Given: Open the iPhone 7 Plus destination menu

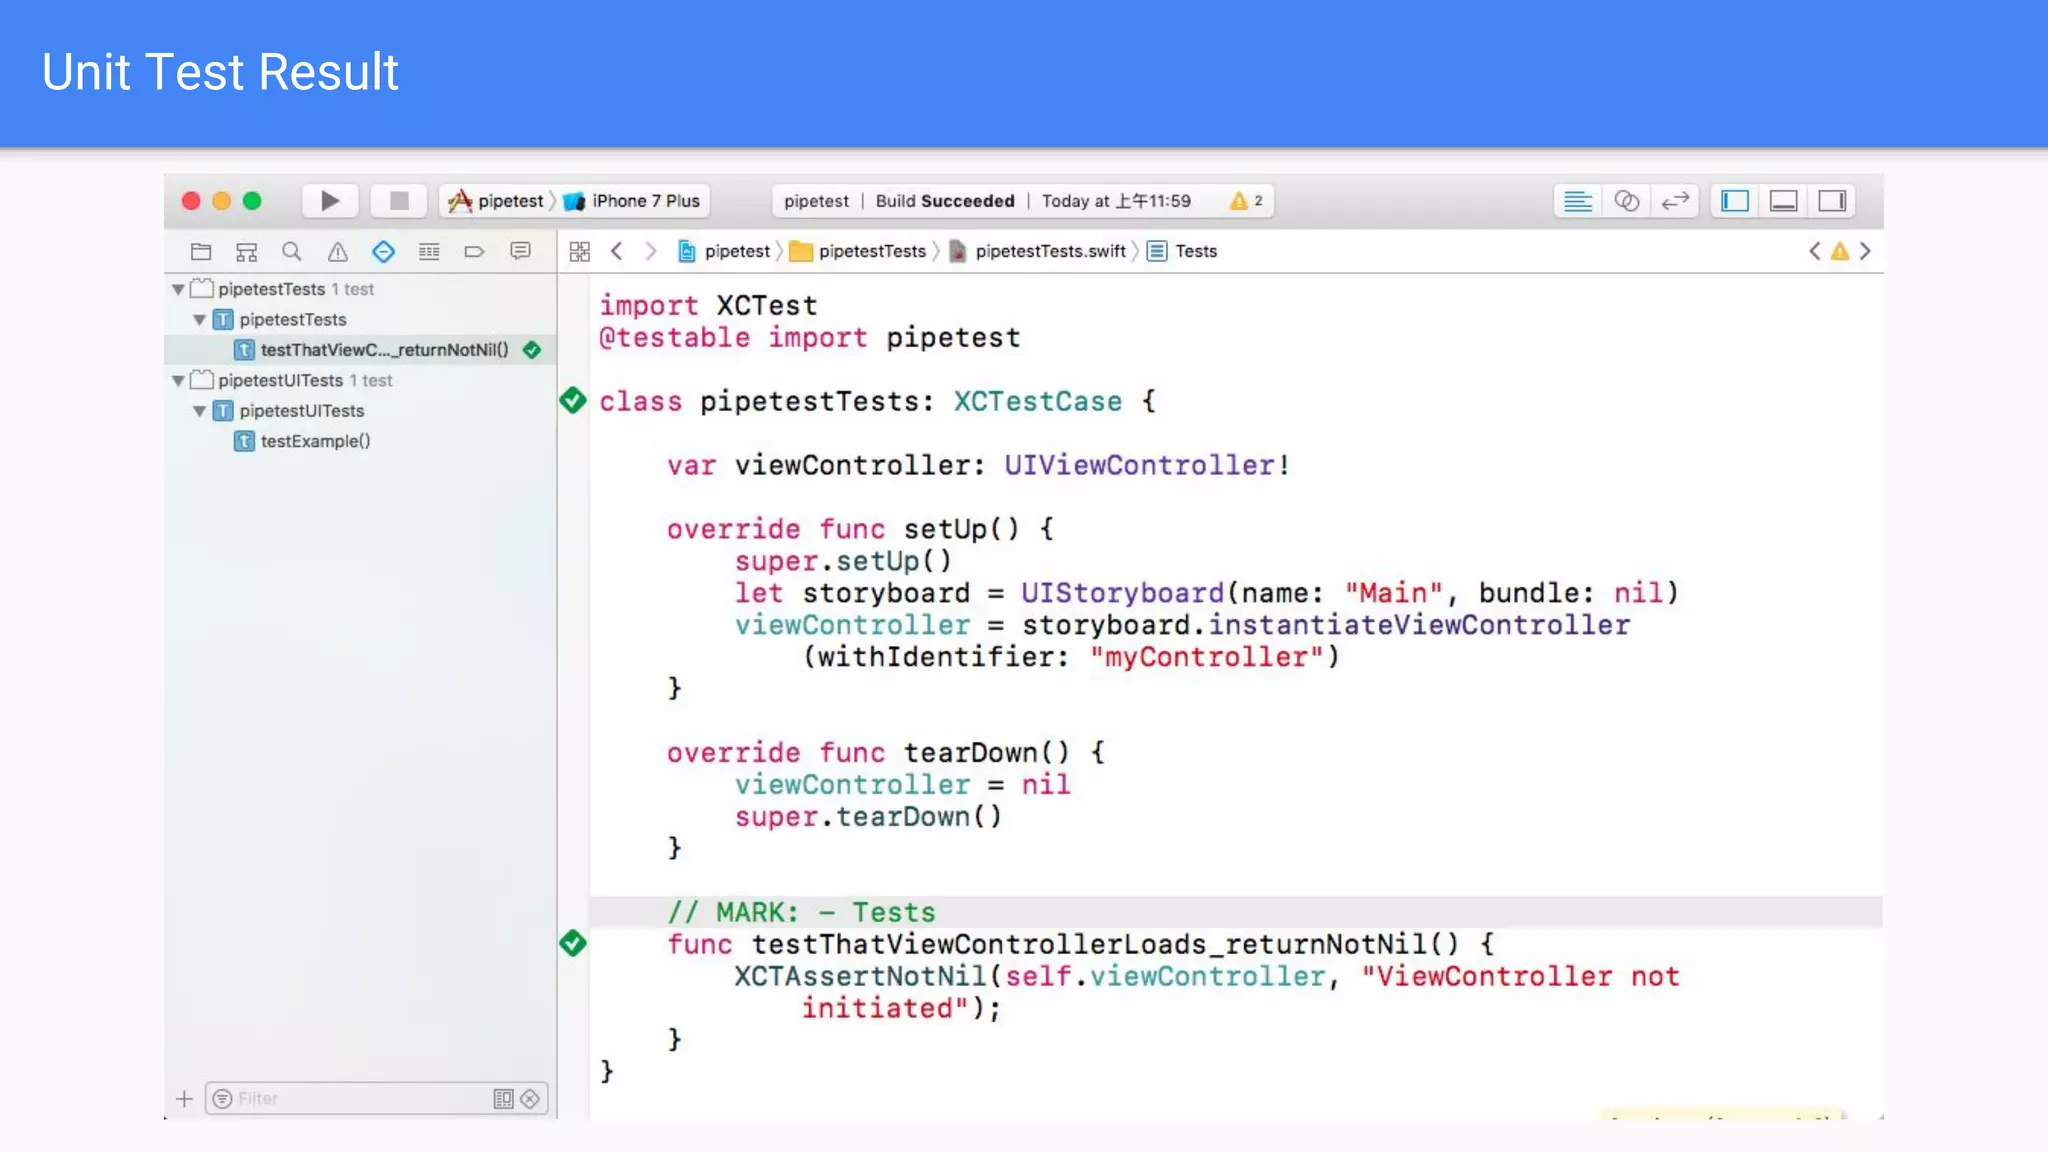Looking at the screenshot, I should point(644,201).
